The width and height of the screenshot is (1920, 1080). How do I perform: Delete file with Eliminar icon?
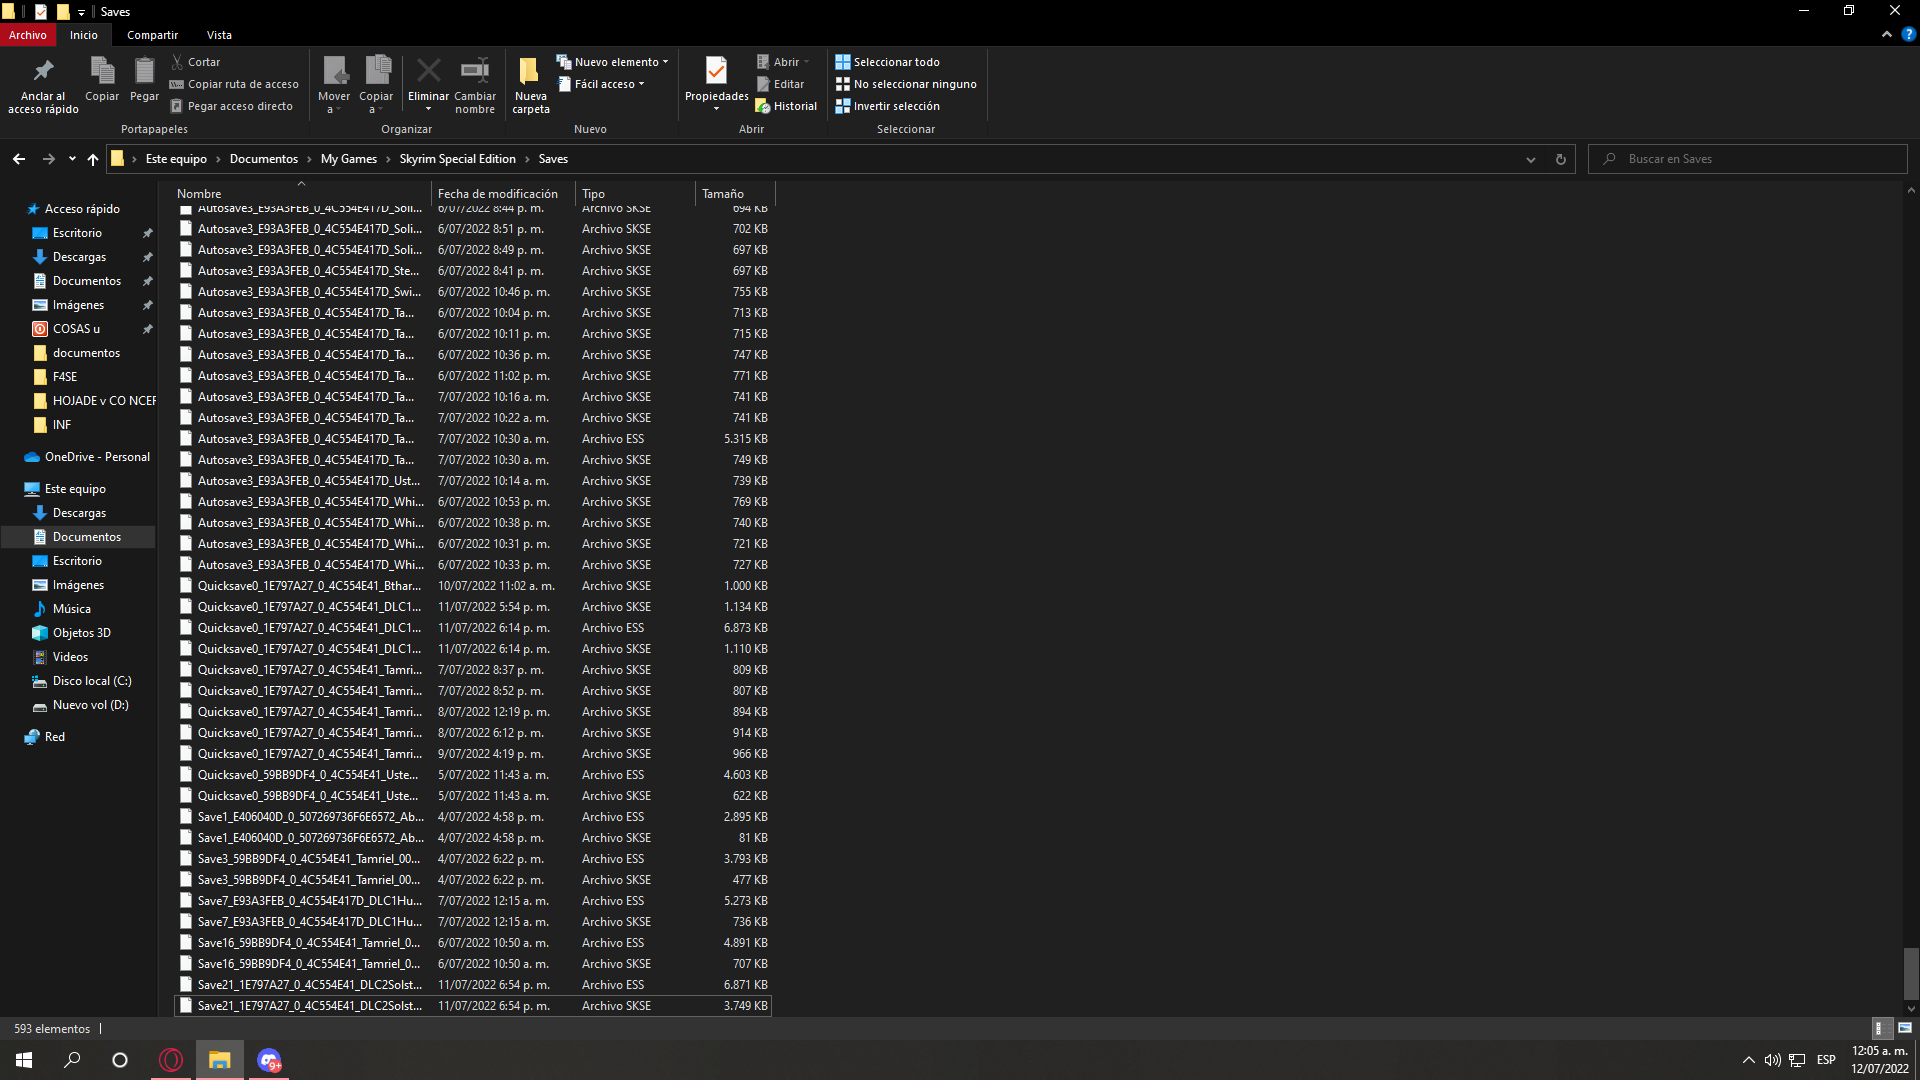[428, 80]
